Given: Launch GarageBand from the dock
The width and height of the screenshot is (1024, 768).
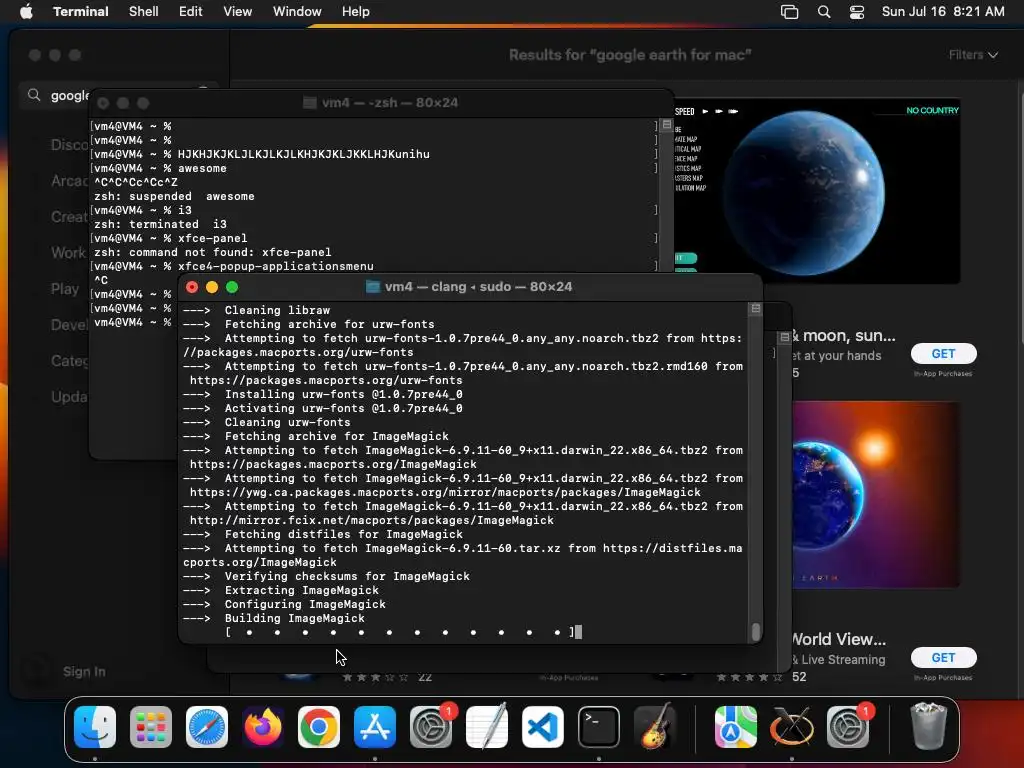Looking at the screenshot, I should tap(655, 727).
